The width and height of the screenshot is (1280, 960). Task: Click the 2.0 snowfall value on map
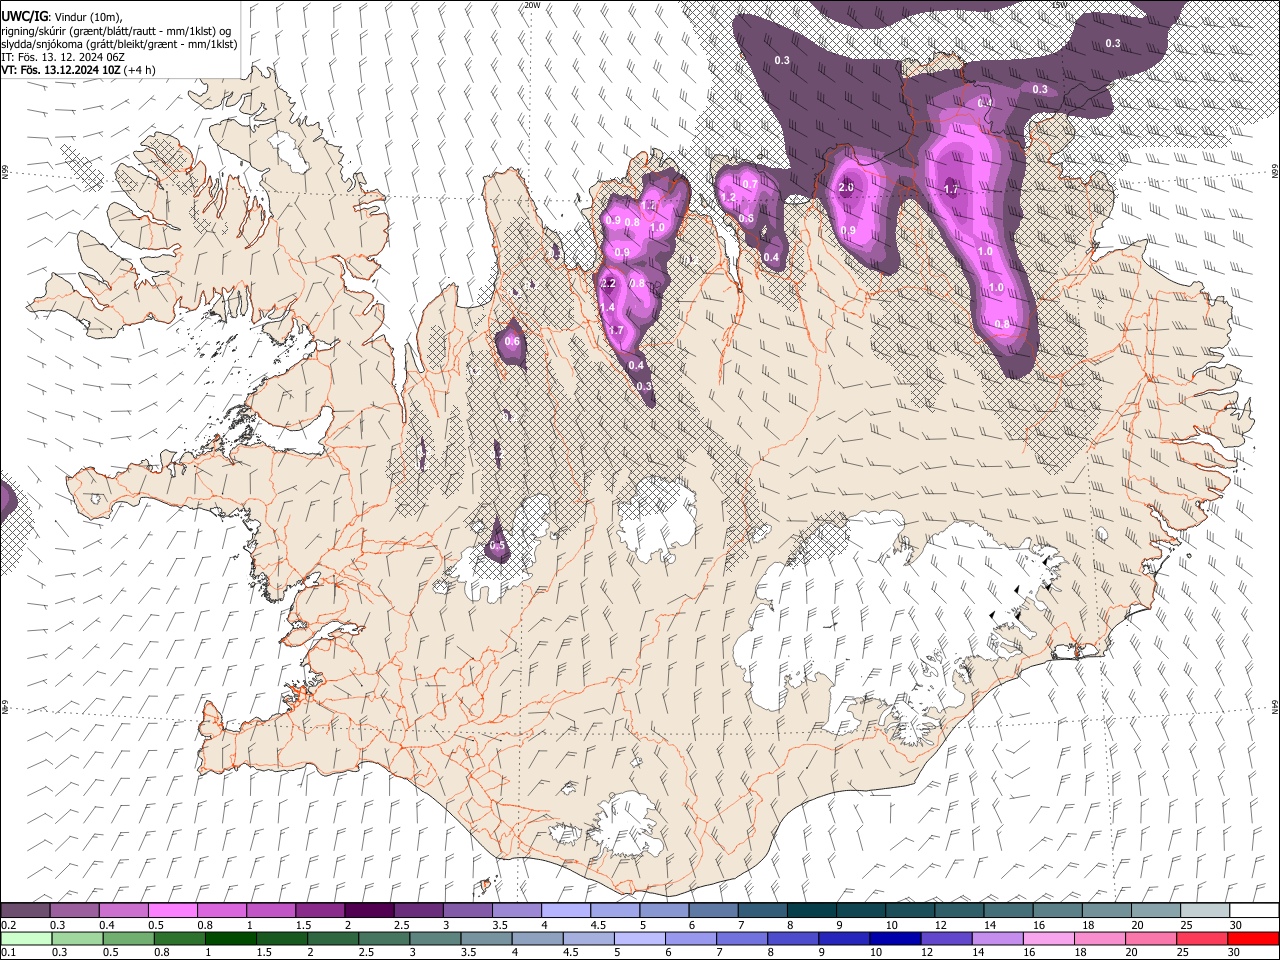click(x=846, y=188)
